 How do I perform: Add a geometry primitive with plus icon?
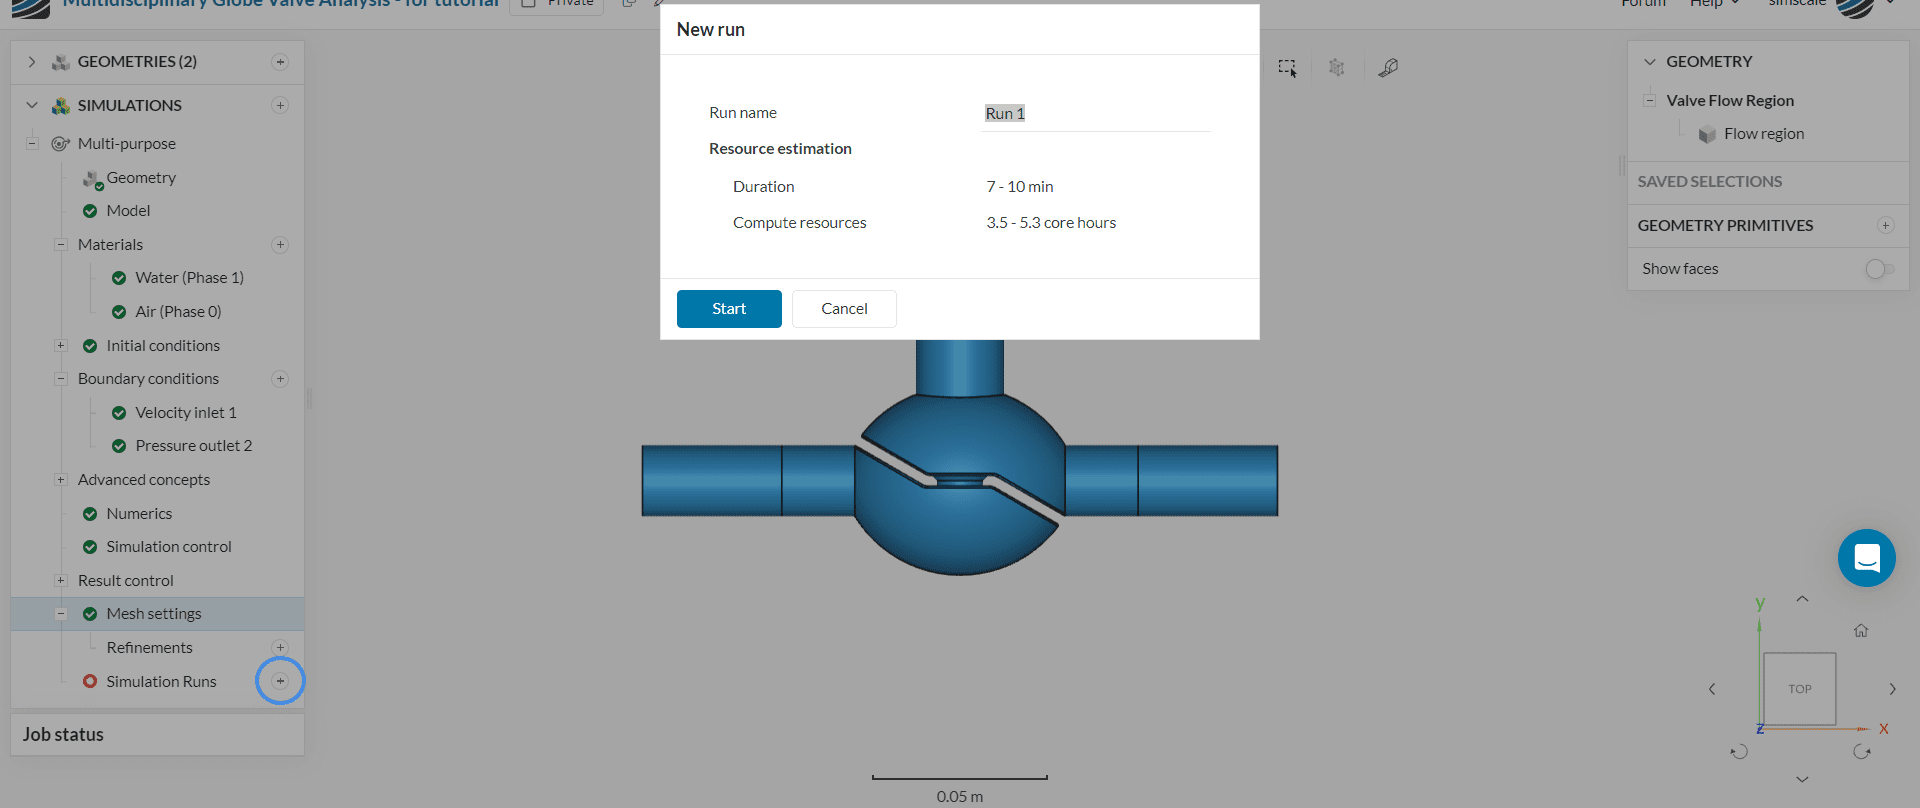click(x=1885, y=226)
